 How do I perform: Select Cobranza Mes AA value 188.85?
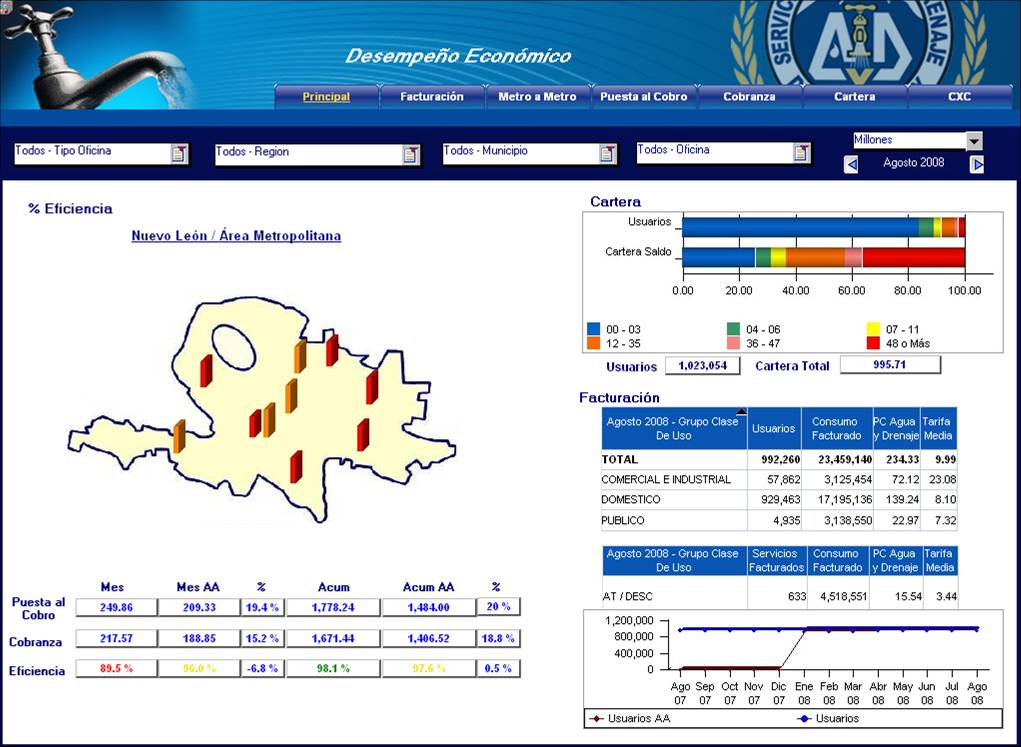pyautogui.click(x=199, y=638)
